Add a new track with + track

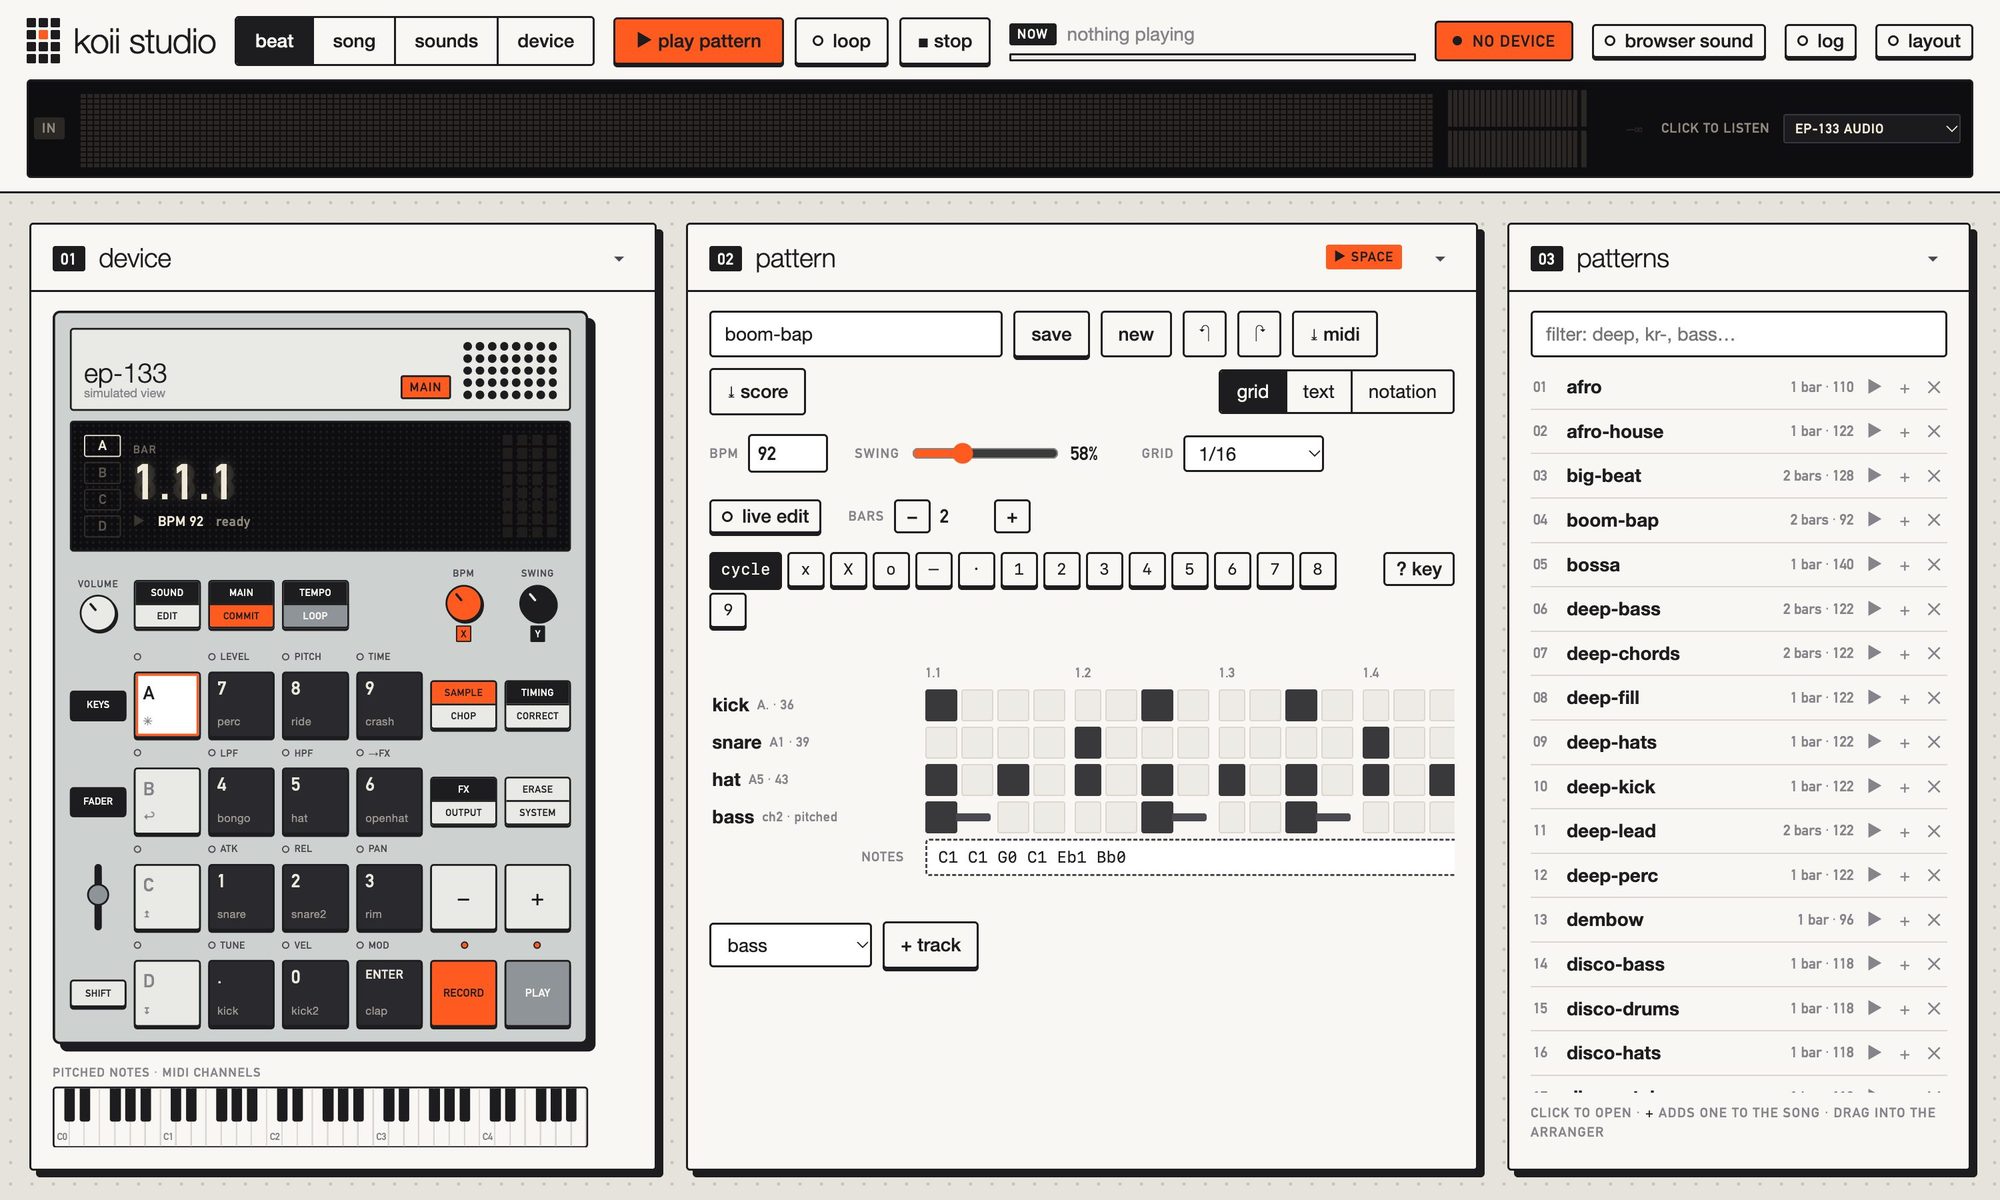click(x=930, y=945)
